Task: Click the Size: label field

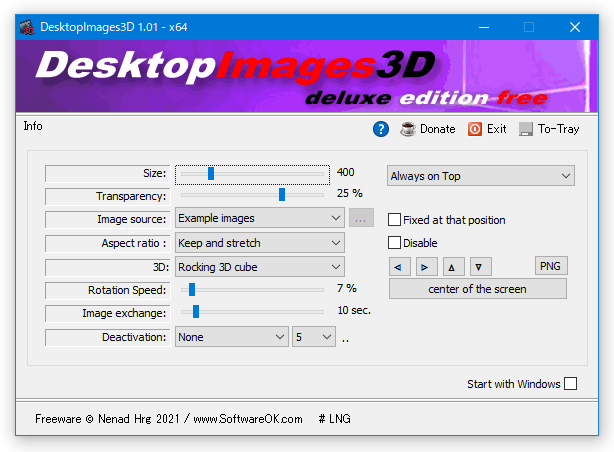Action: [108, 174]
